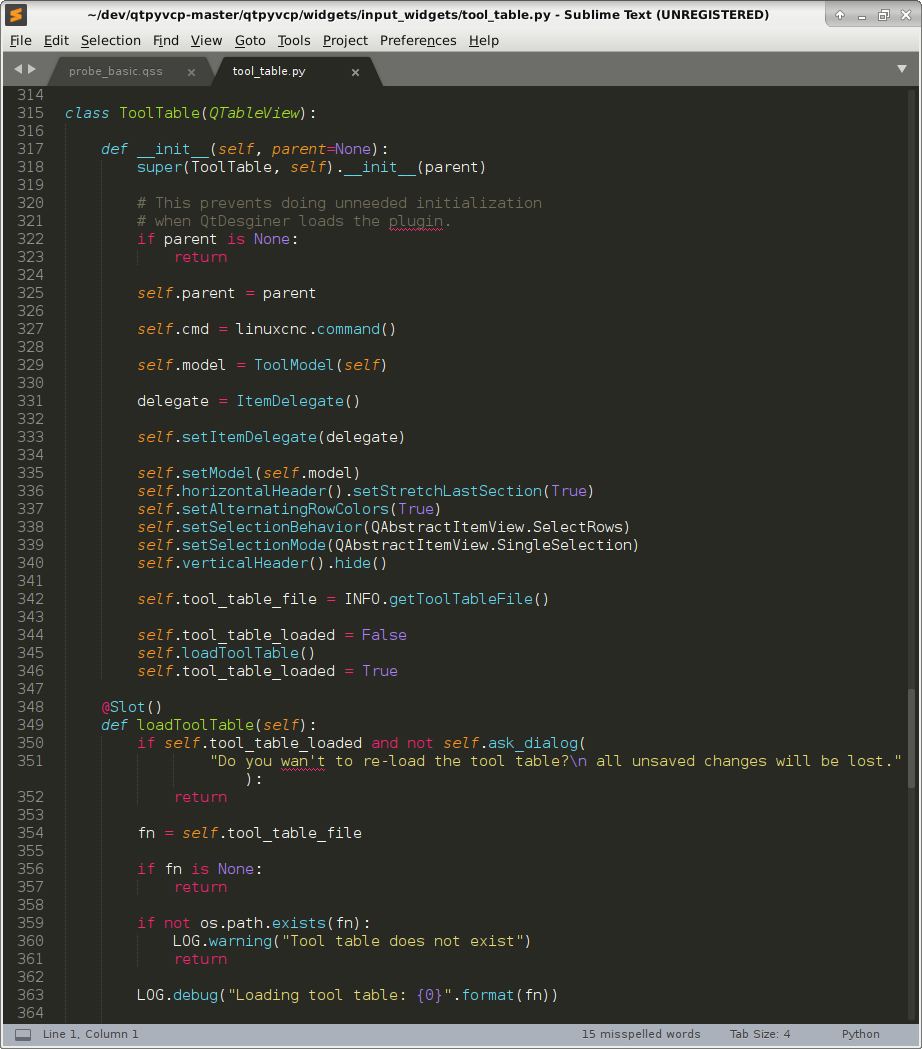This screenshot has height=1049, width=922.
Task: Open the Project menu
Action: (345, 41)
